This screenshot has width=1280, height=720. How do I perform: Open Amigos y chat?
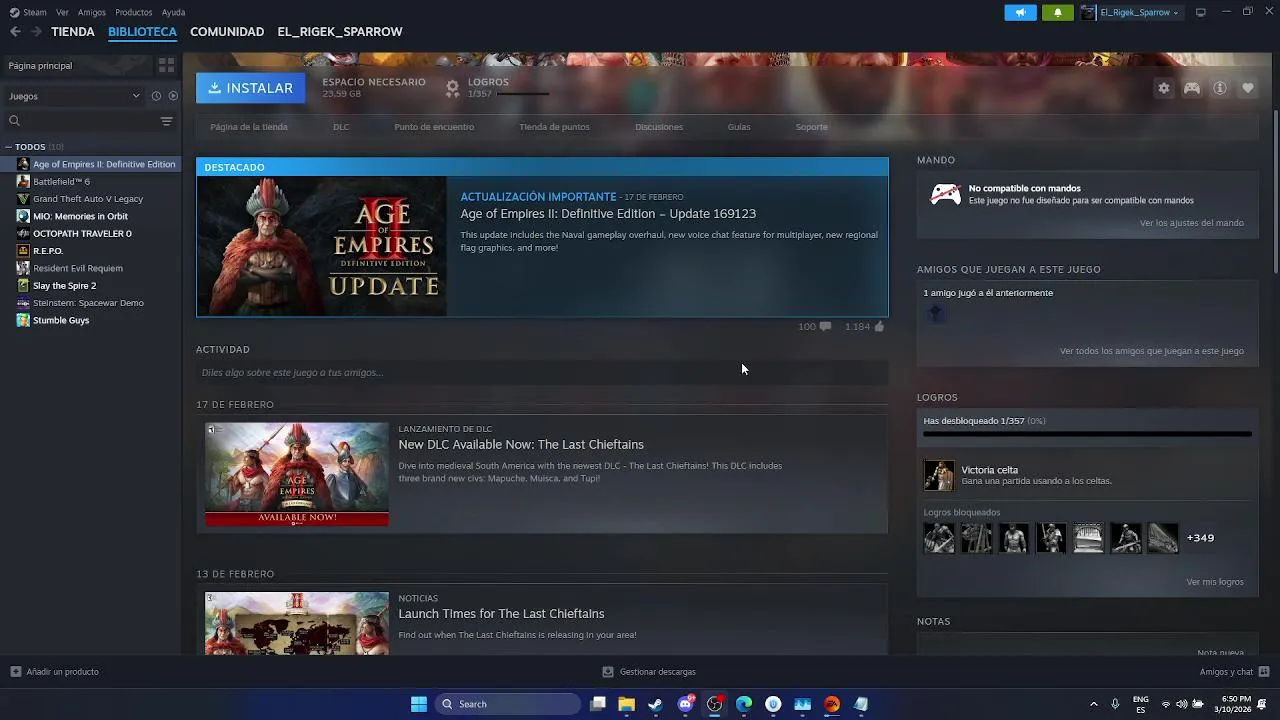tap(1234, 672)
